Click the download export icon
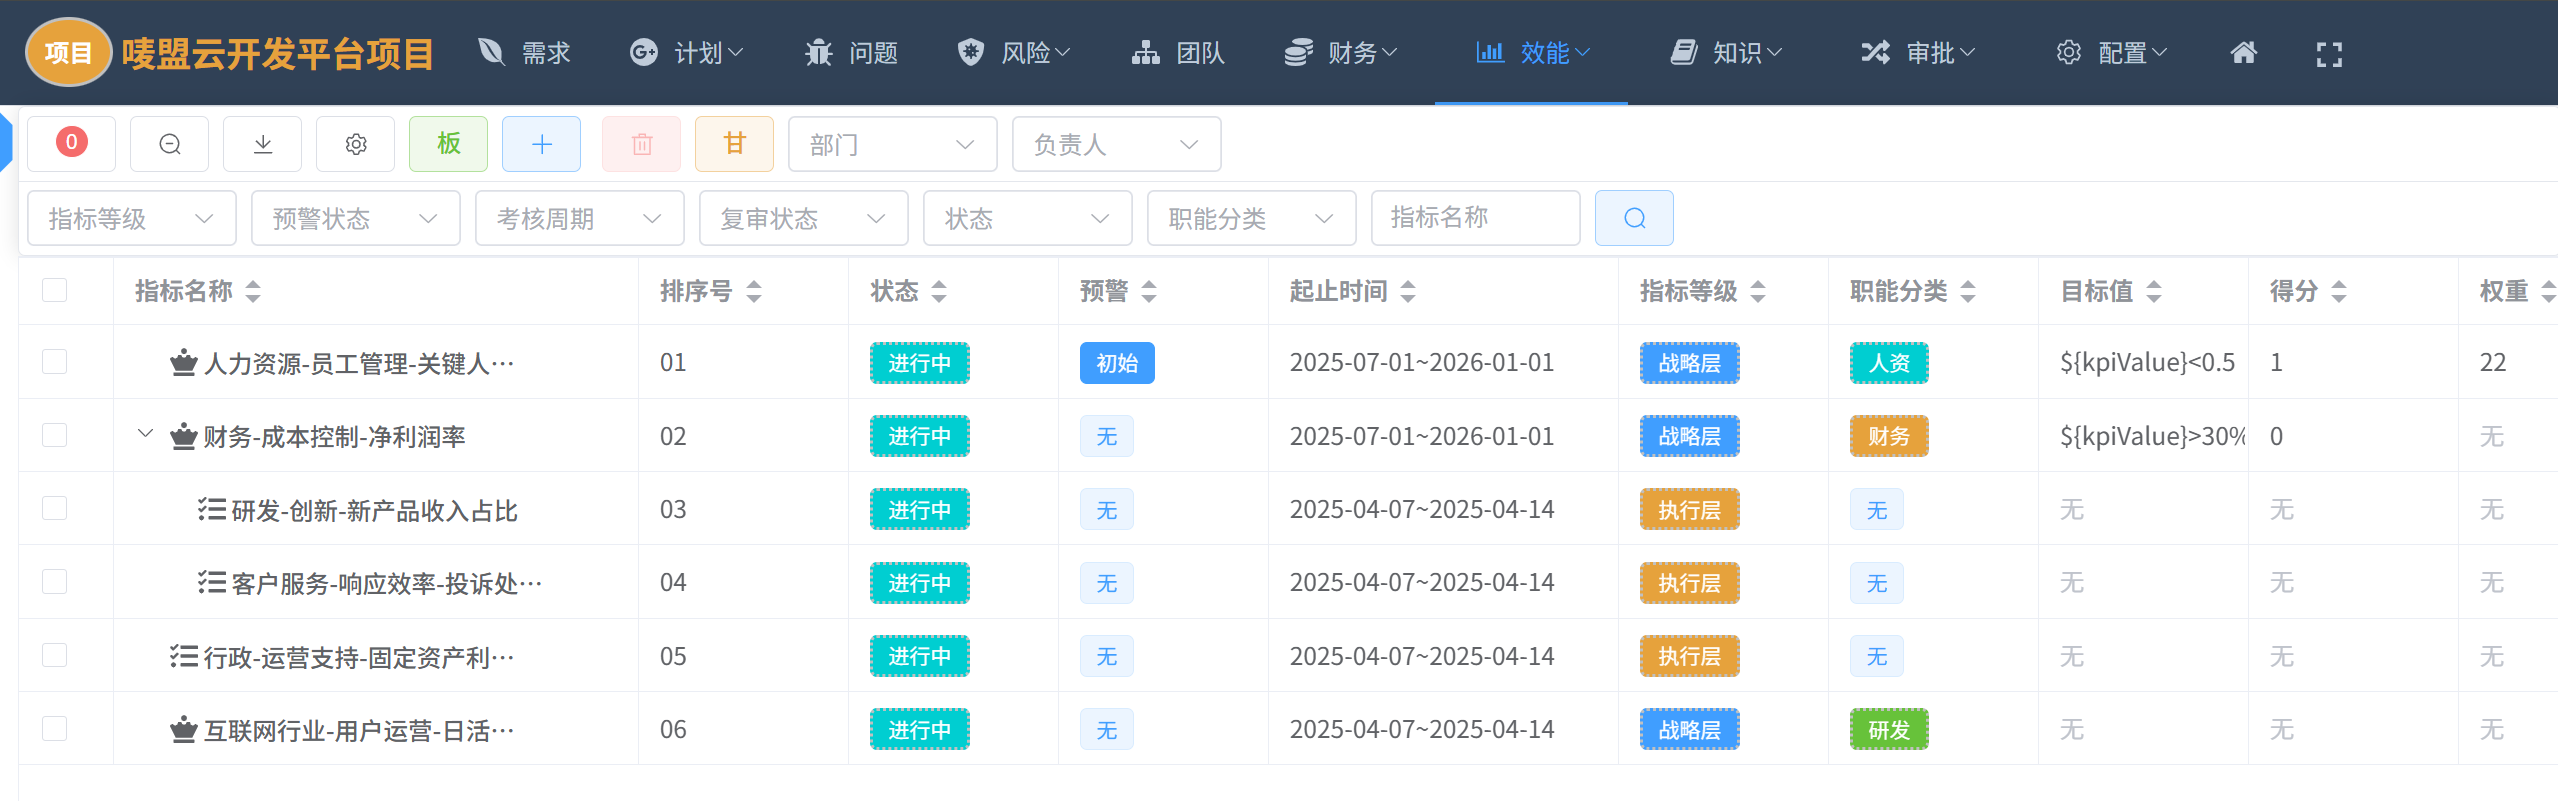Image resolution: width=2558 pixels, height=801 pixels. coord(262,144)
